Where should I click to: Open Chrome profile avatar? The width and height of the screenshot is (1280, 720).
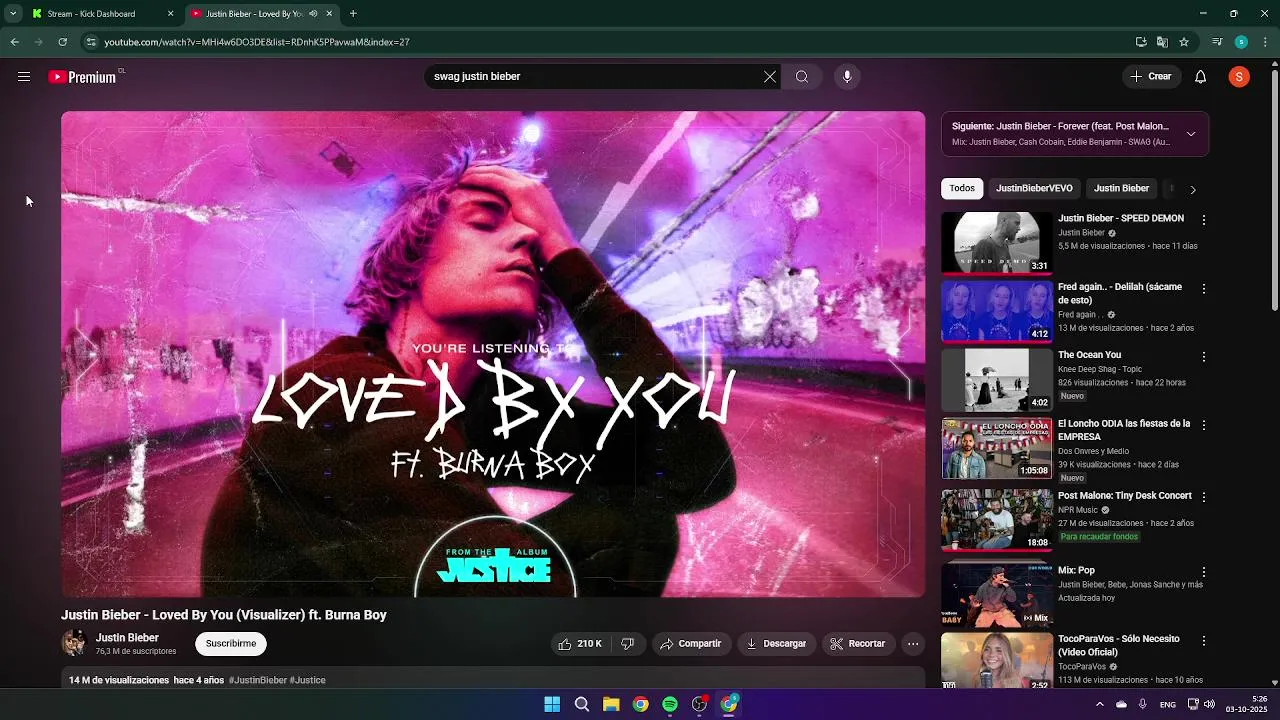pyautogui.click(x=1241, y=42)
